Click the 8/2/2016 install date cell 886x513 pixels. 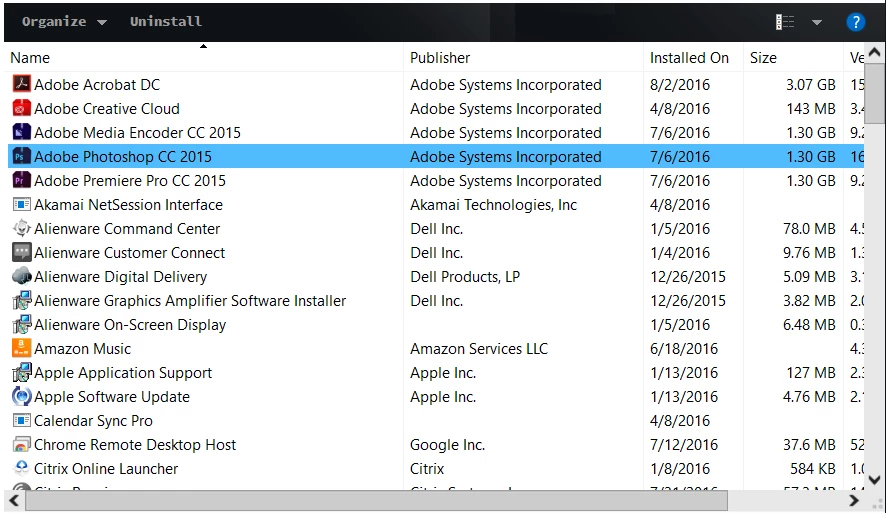(x=680, y=85)
